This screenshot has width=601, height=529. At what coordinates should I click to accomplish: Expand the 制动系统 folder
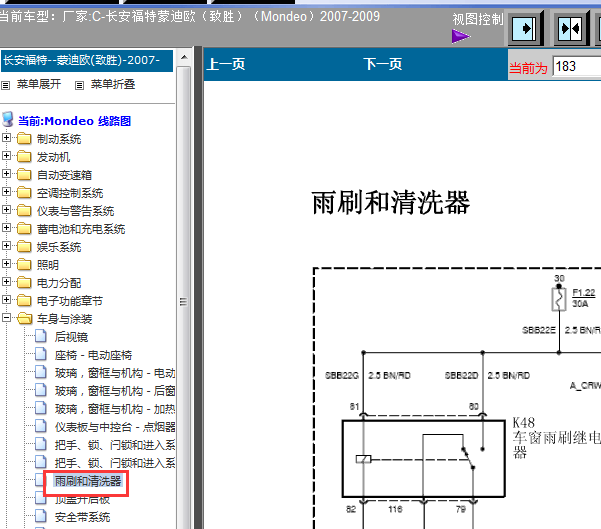click(6, 137)
